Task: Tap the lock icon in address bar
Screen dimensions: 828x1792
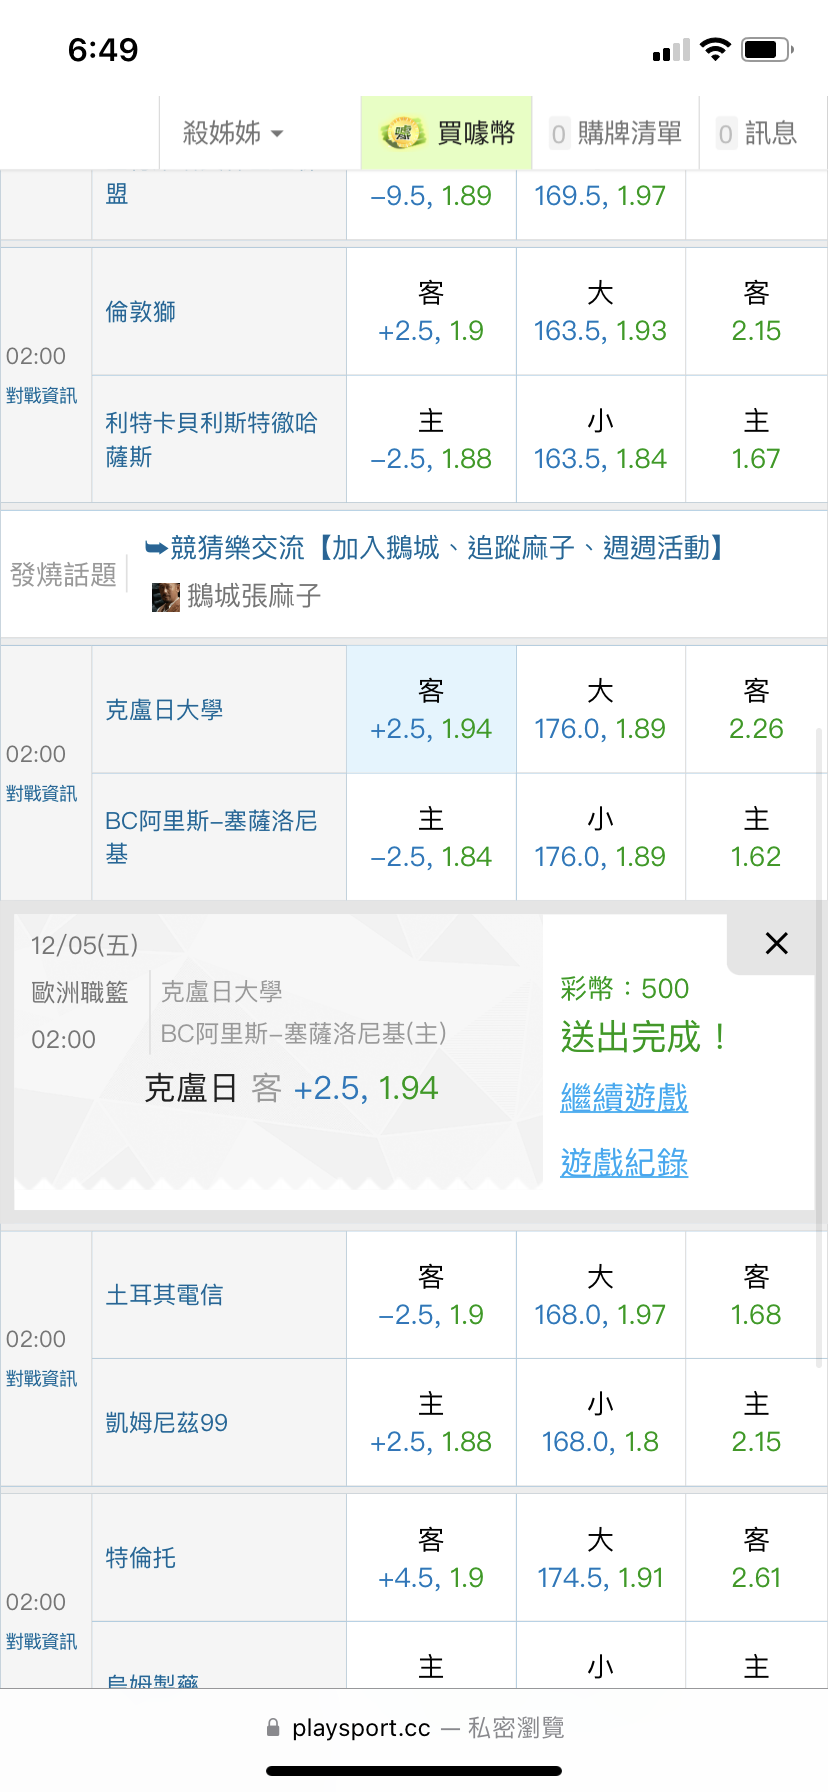Action: (x=273, y=1728)
